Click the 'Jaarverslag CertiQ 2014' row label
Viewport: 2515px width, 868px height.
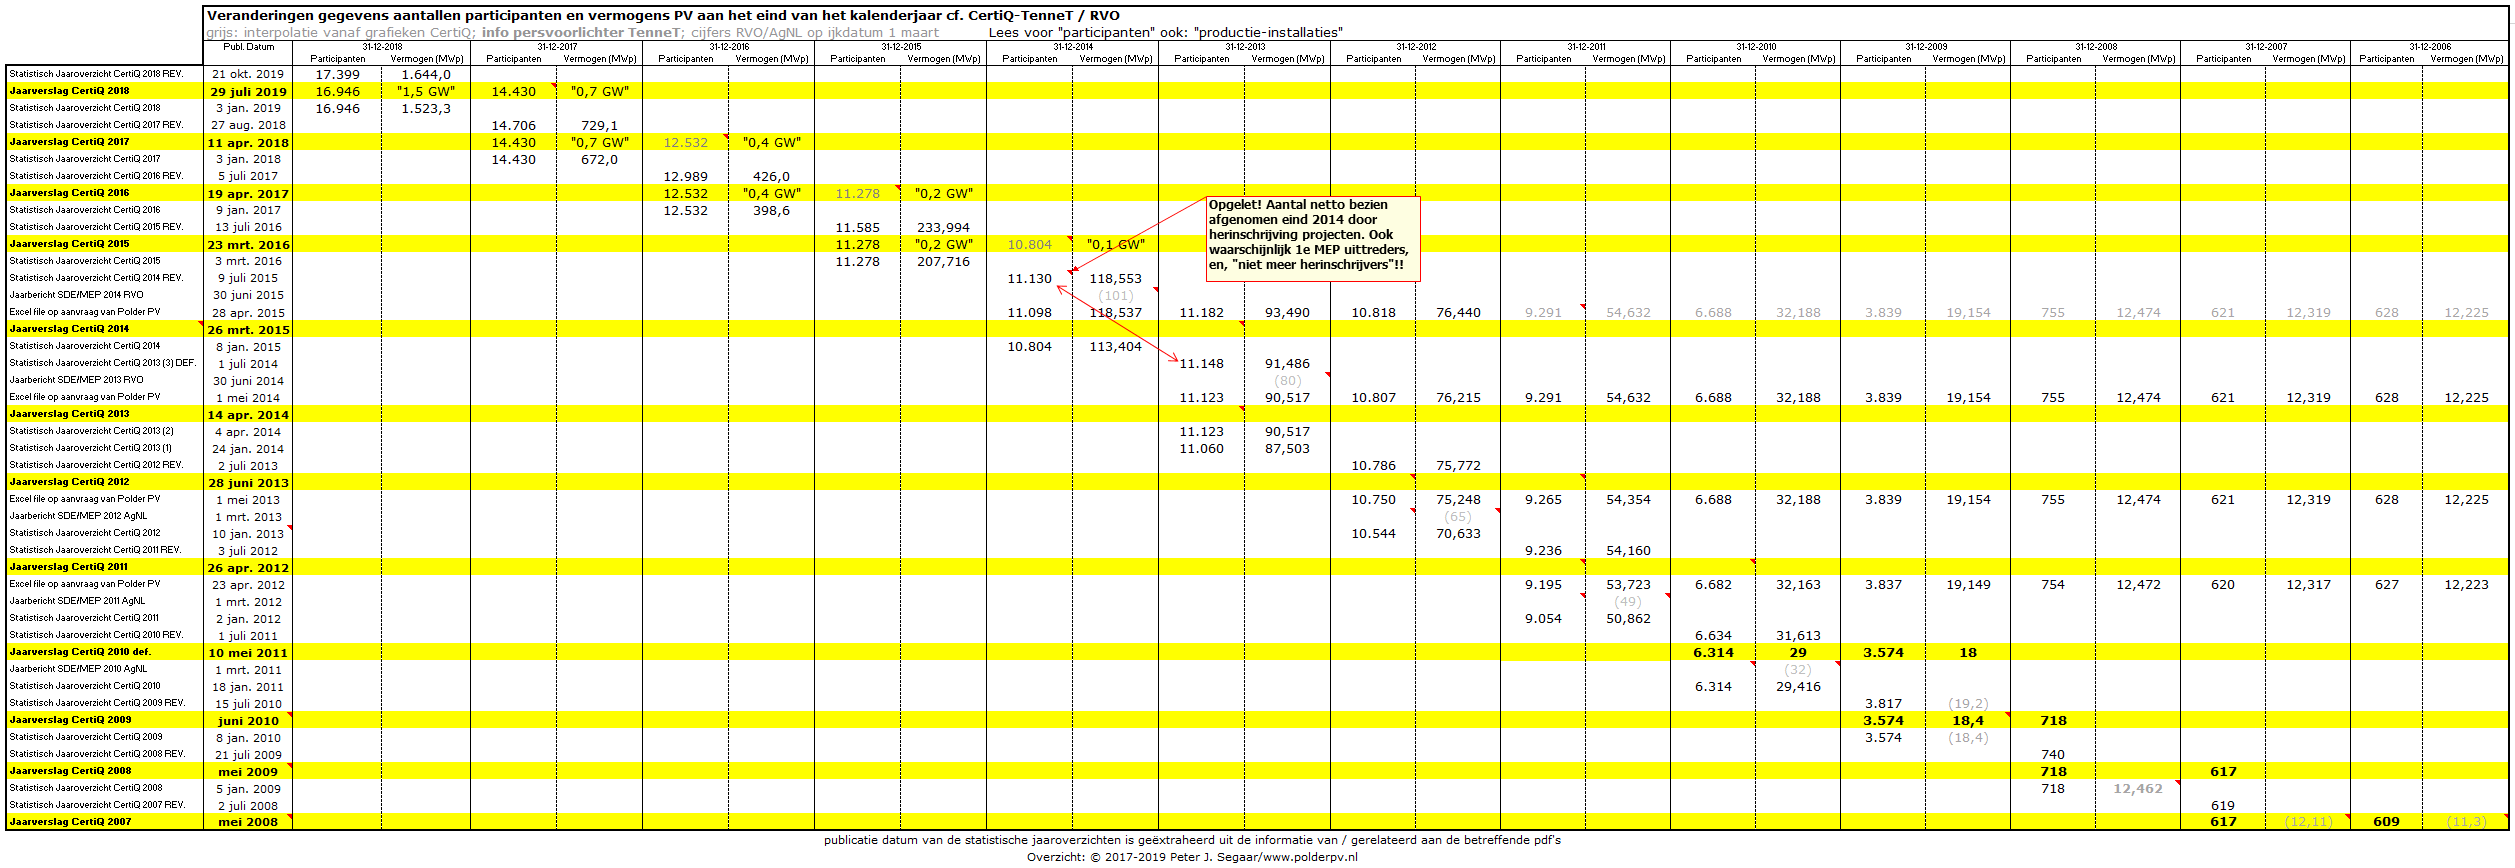69,329
